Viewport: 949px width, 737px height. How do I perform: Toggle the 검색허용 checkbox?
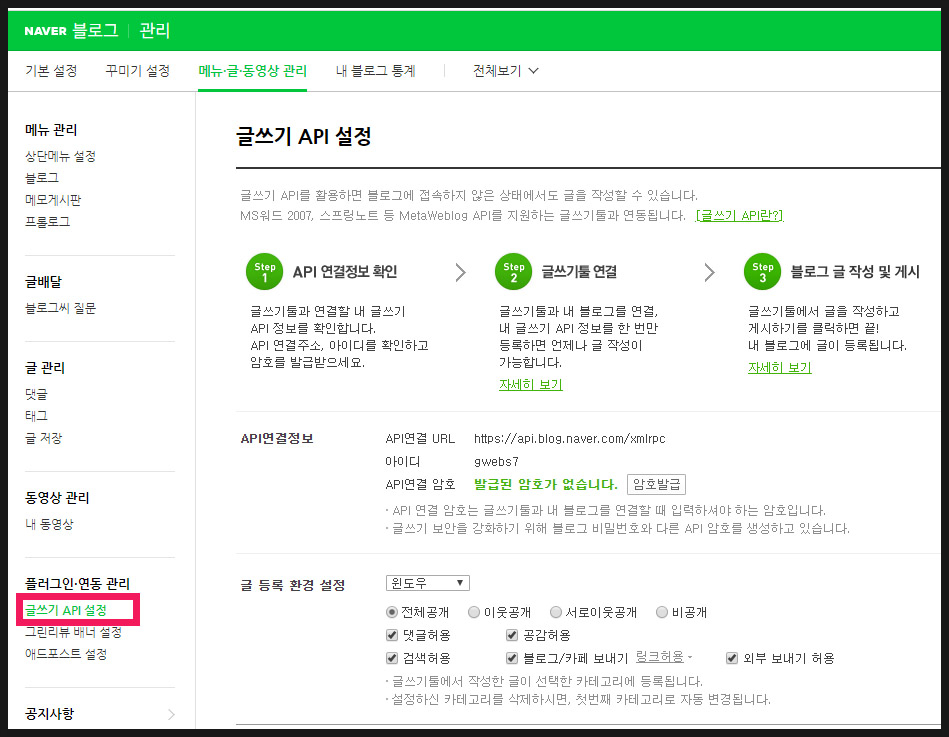(x=392, y=658)
